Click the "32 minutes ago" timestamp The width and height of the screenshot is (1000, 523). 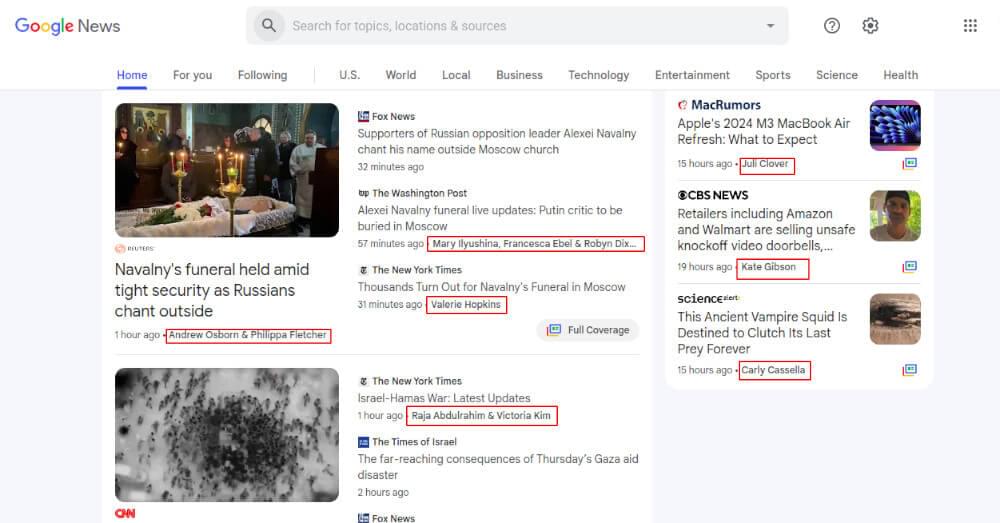390,166
